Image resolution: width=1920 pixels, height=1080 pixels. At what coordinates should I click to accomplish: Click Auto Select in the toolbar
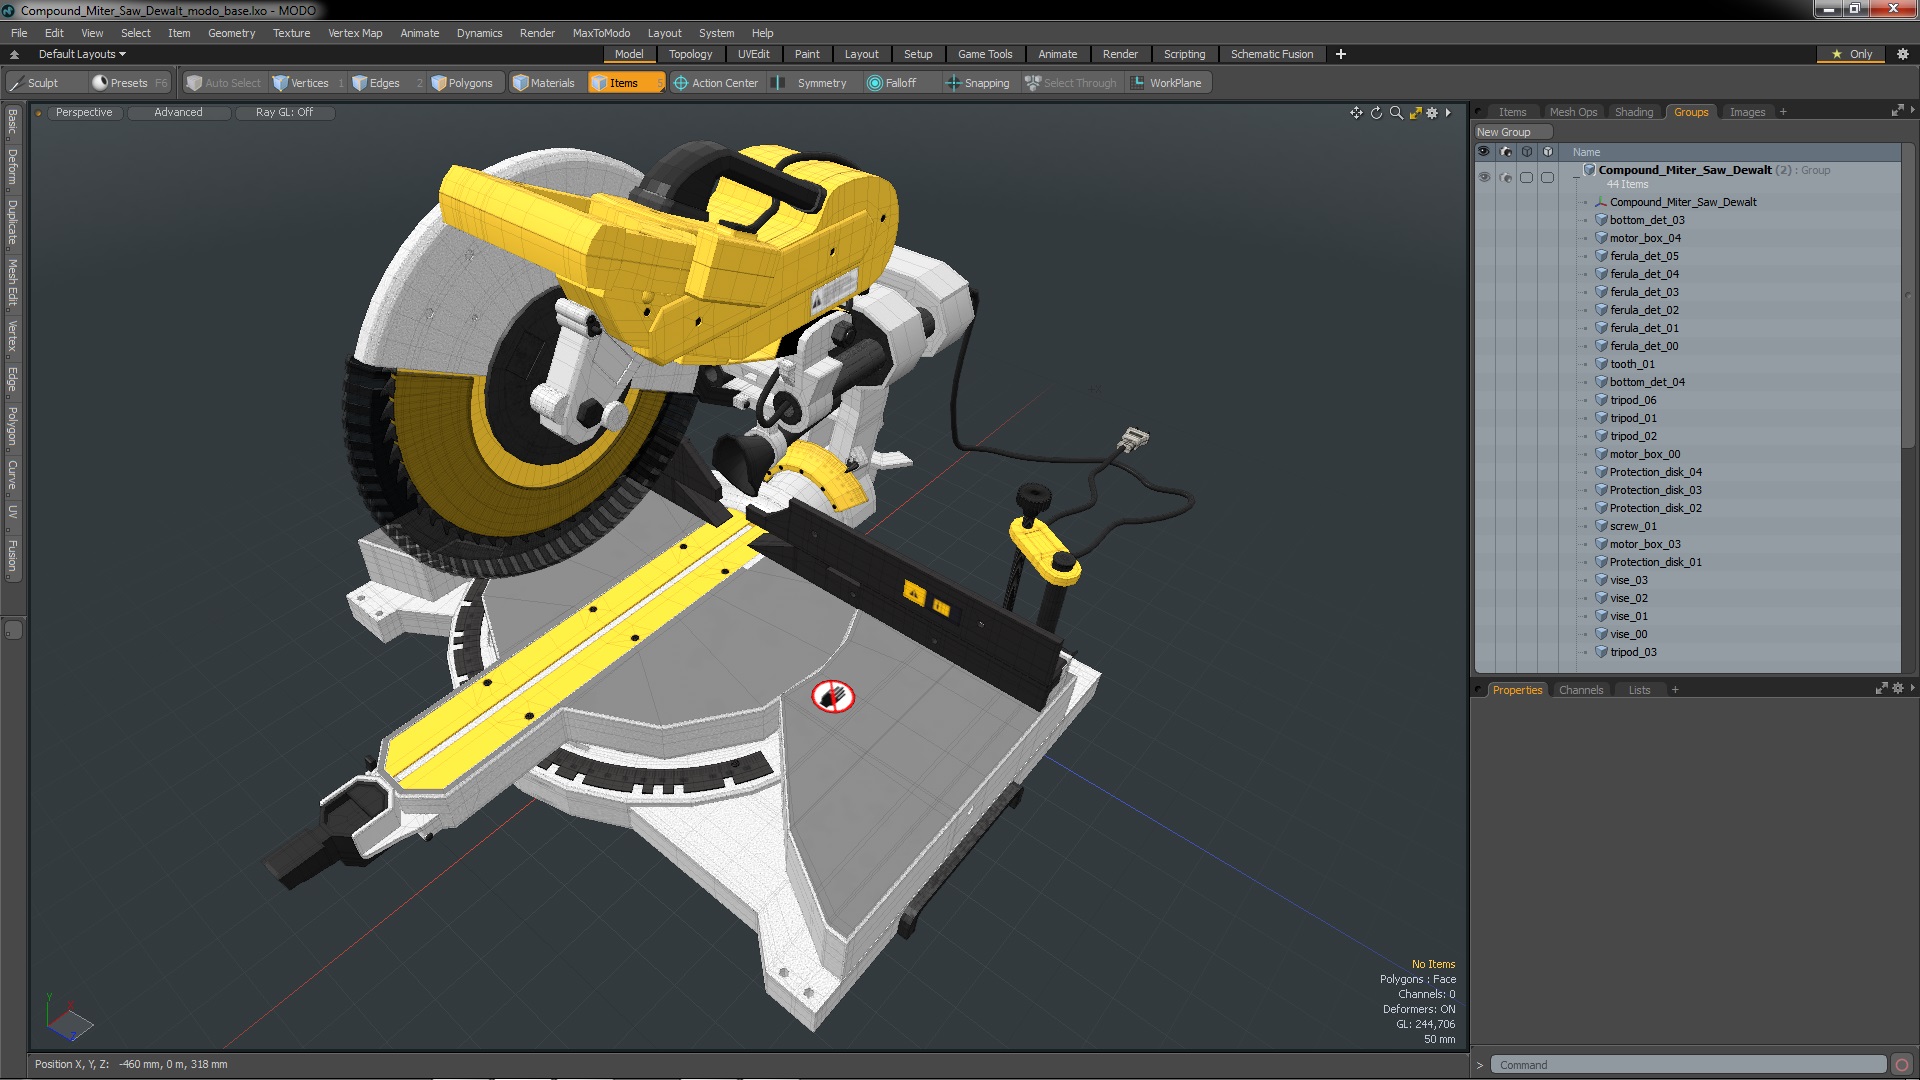[x=224, y=83]
